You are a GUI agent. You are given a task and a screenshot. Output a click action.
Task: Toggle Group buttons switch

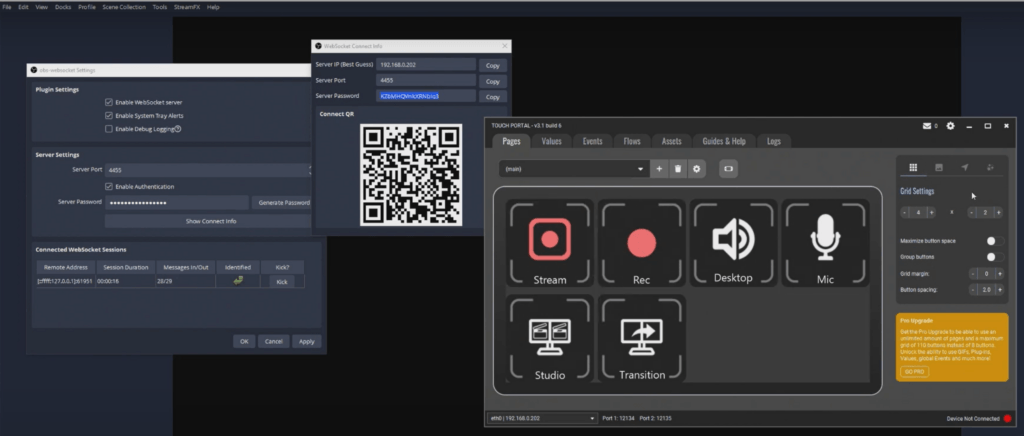click(x=995, y=257)
